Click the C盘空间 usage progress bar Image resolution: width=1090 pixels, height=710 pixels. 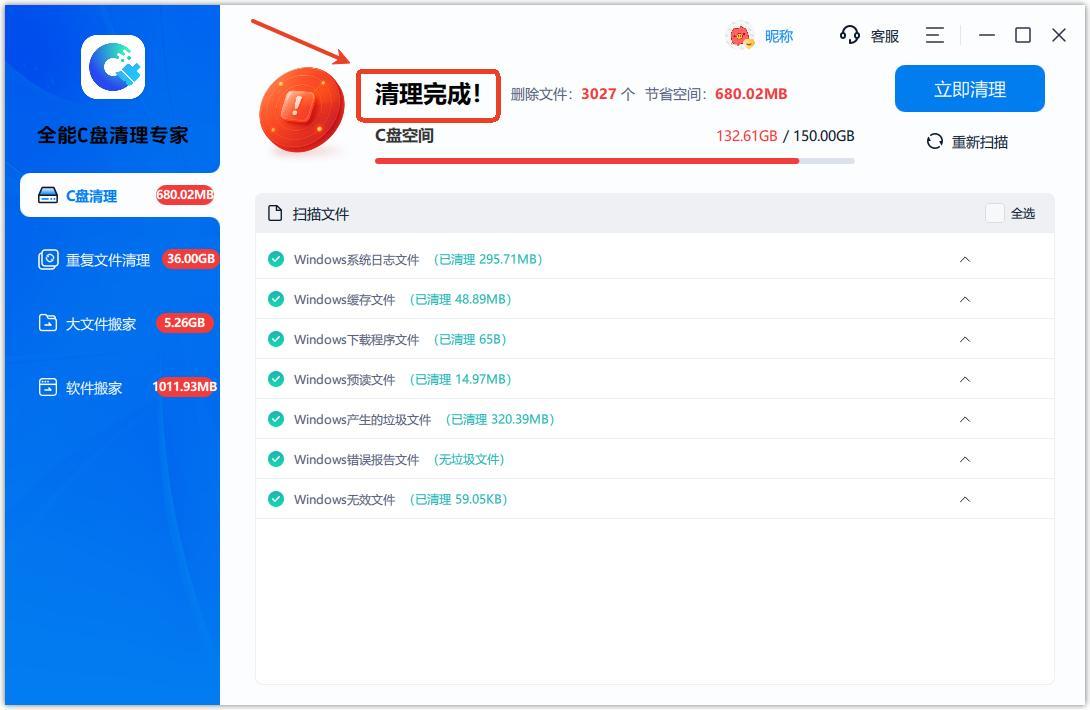[614, 160]
